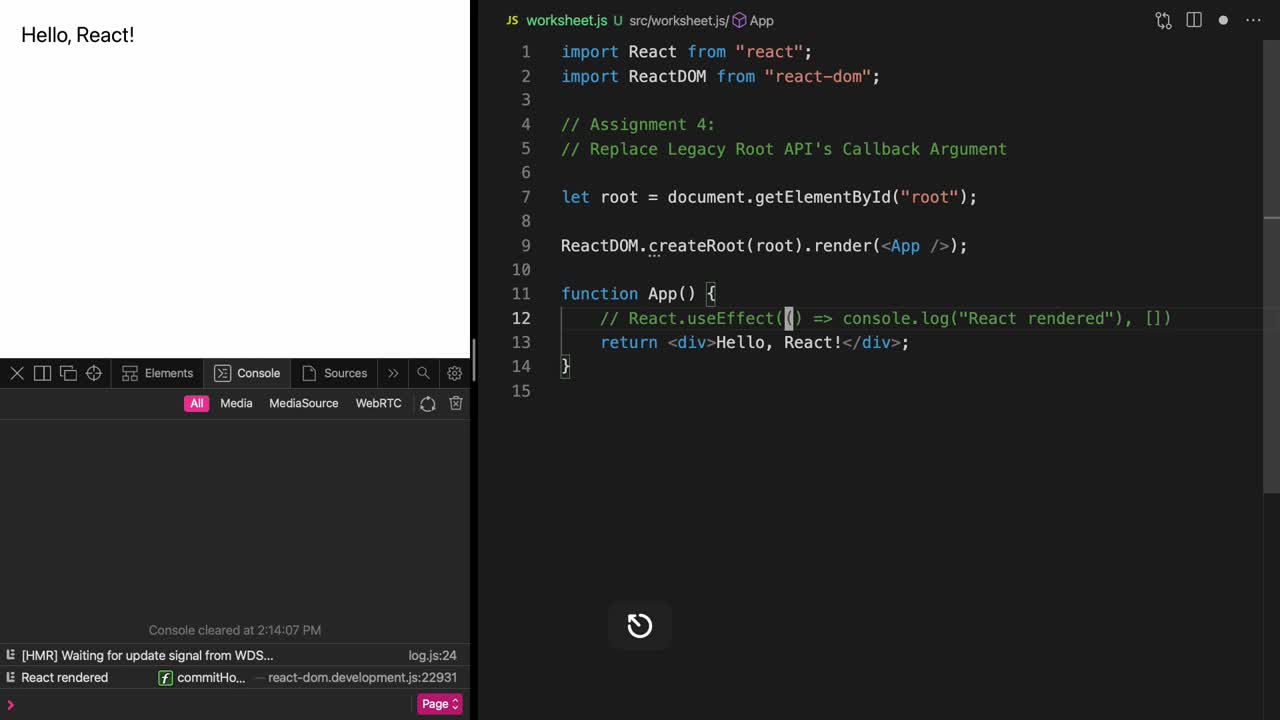The height and width of the screenshot is (720, 1280).
Task: Click the React rendered log message
Action: pos(65,678)
